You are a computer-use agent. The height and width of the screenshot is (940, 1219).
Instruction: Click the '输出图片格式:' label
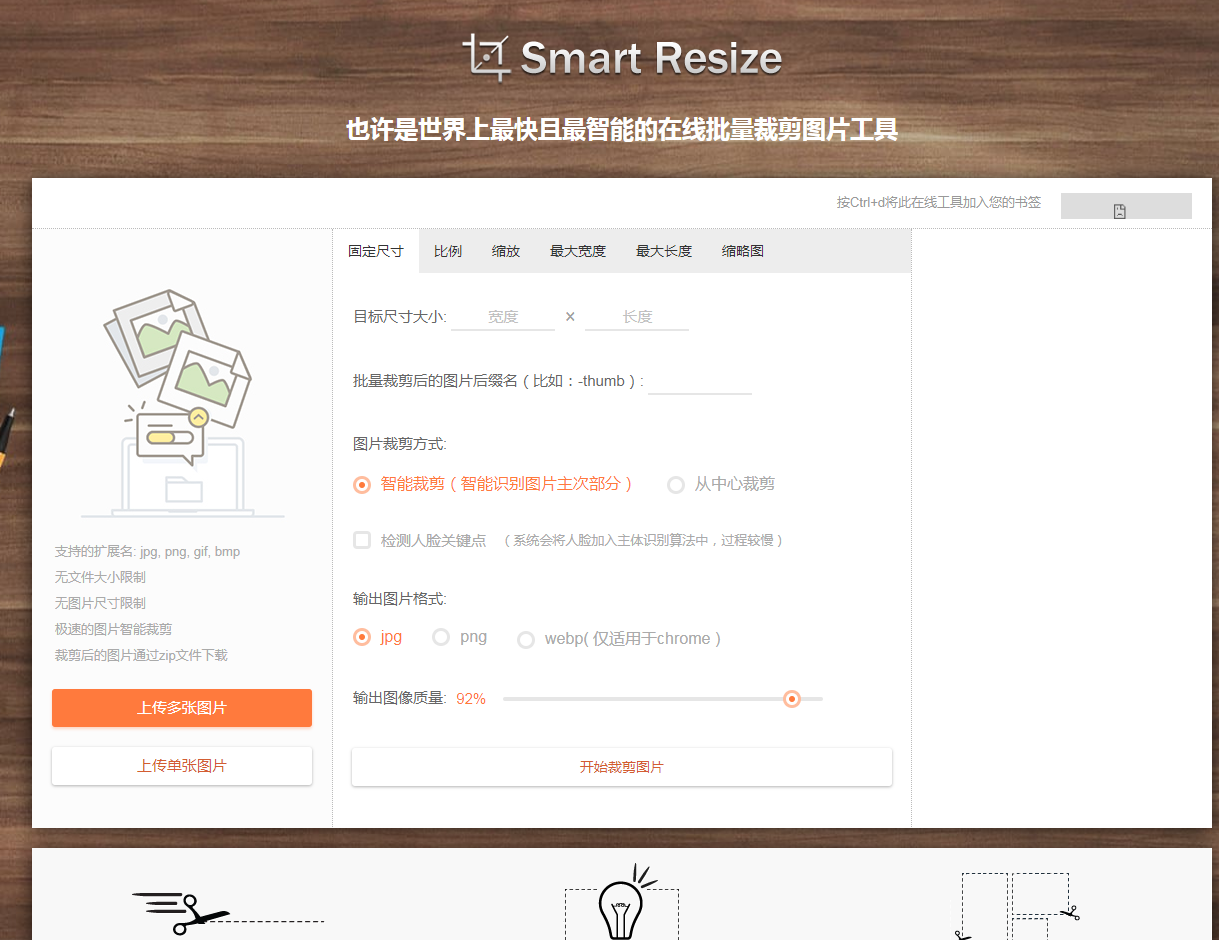[400, 599]
